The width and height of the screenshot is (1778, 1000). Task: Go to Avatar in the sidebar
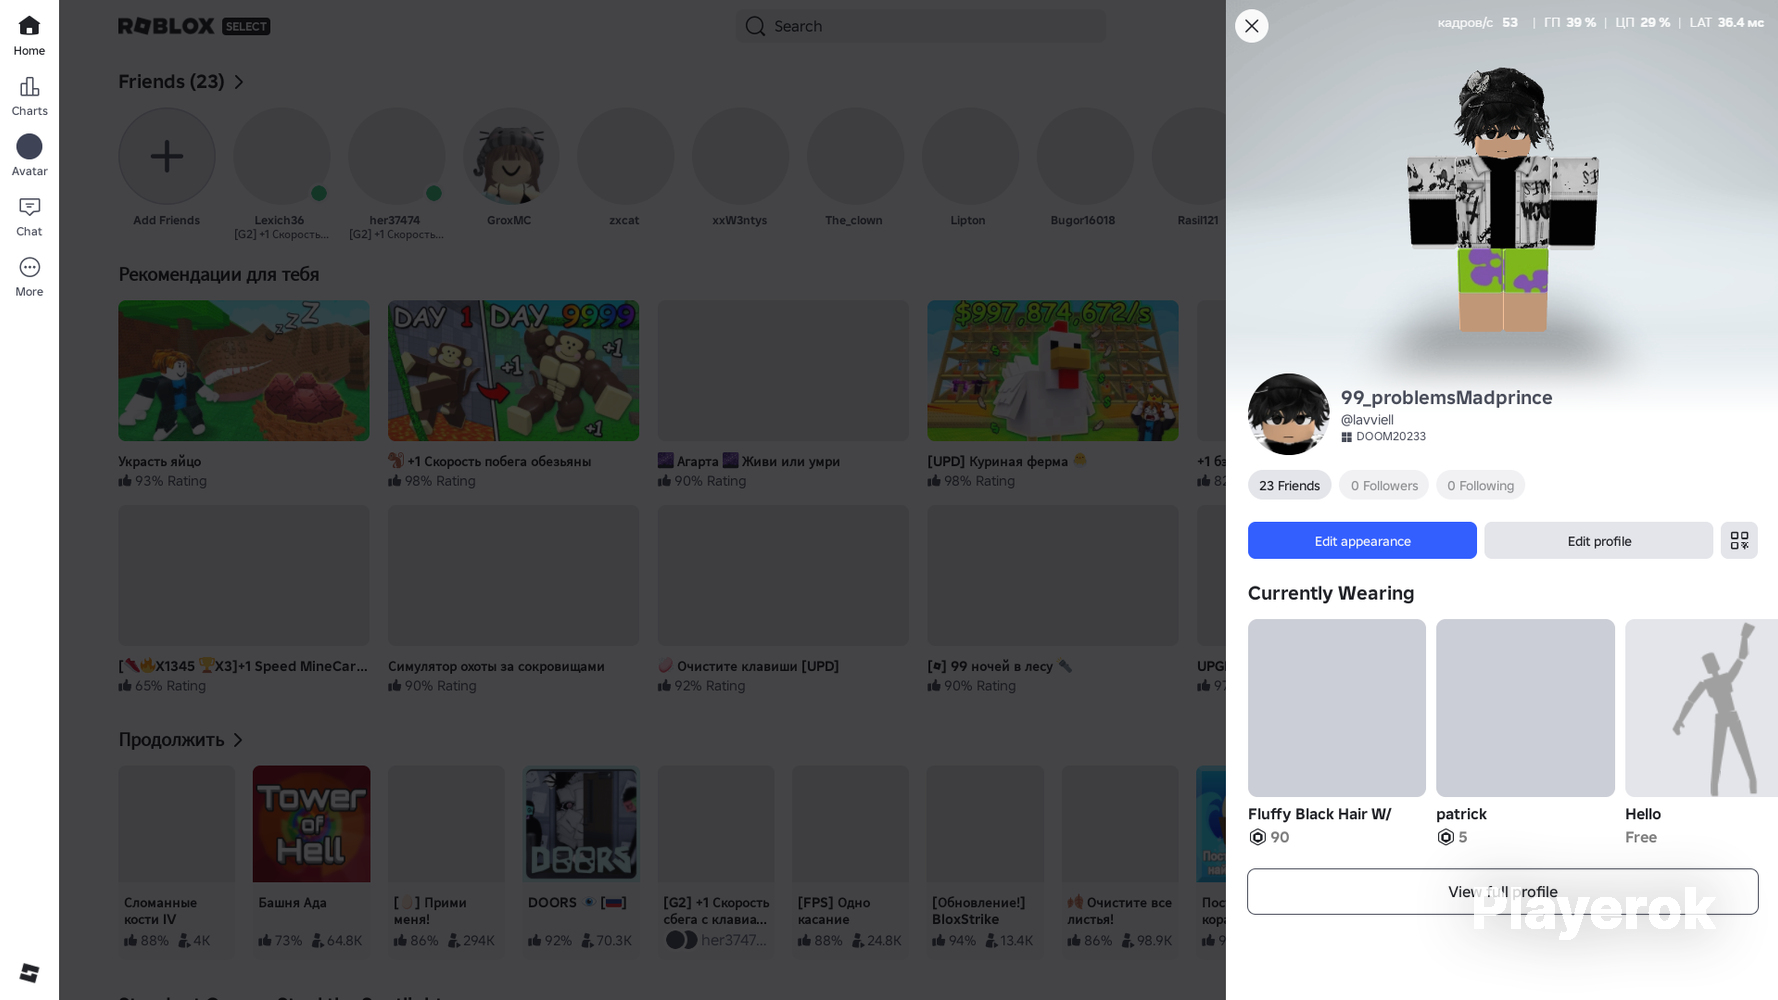pyautogui.click(x=29, y=156)
